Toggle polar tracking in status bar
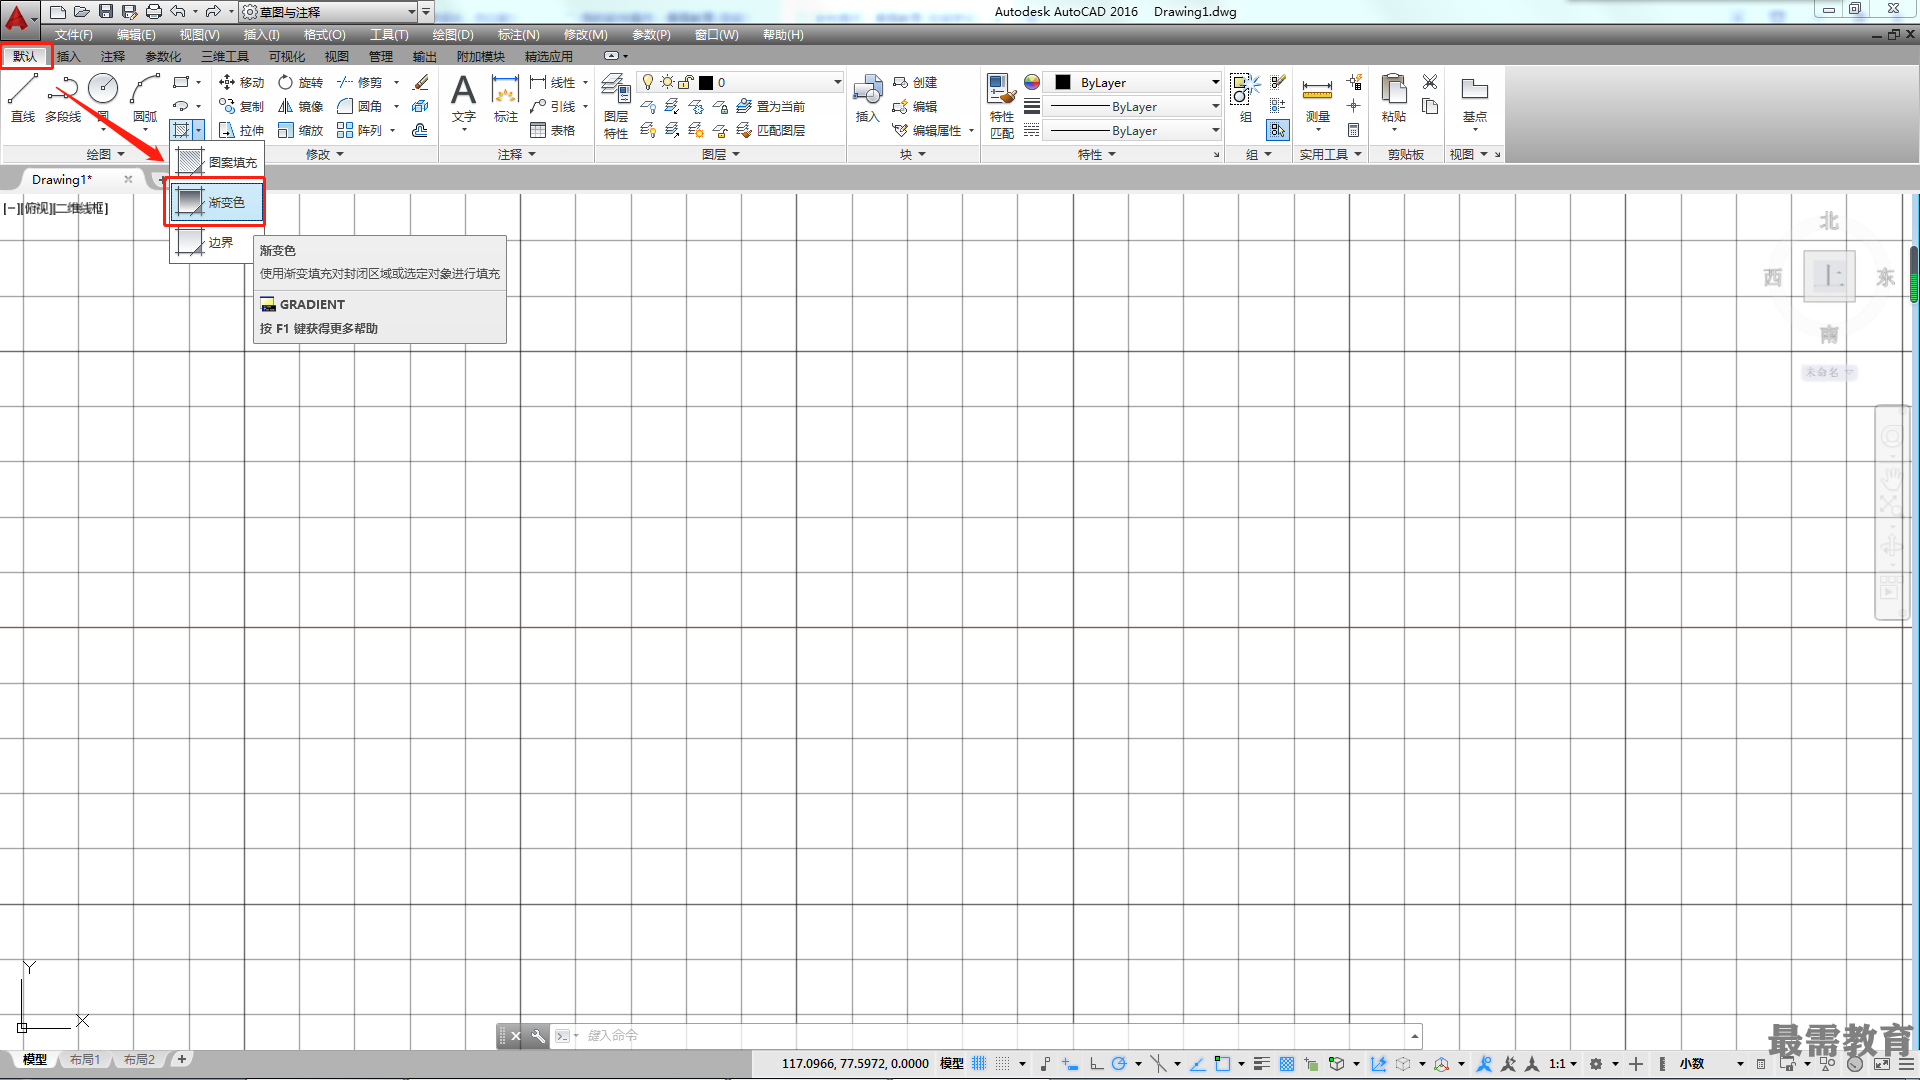 (x=1119, y=1064)
